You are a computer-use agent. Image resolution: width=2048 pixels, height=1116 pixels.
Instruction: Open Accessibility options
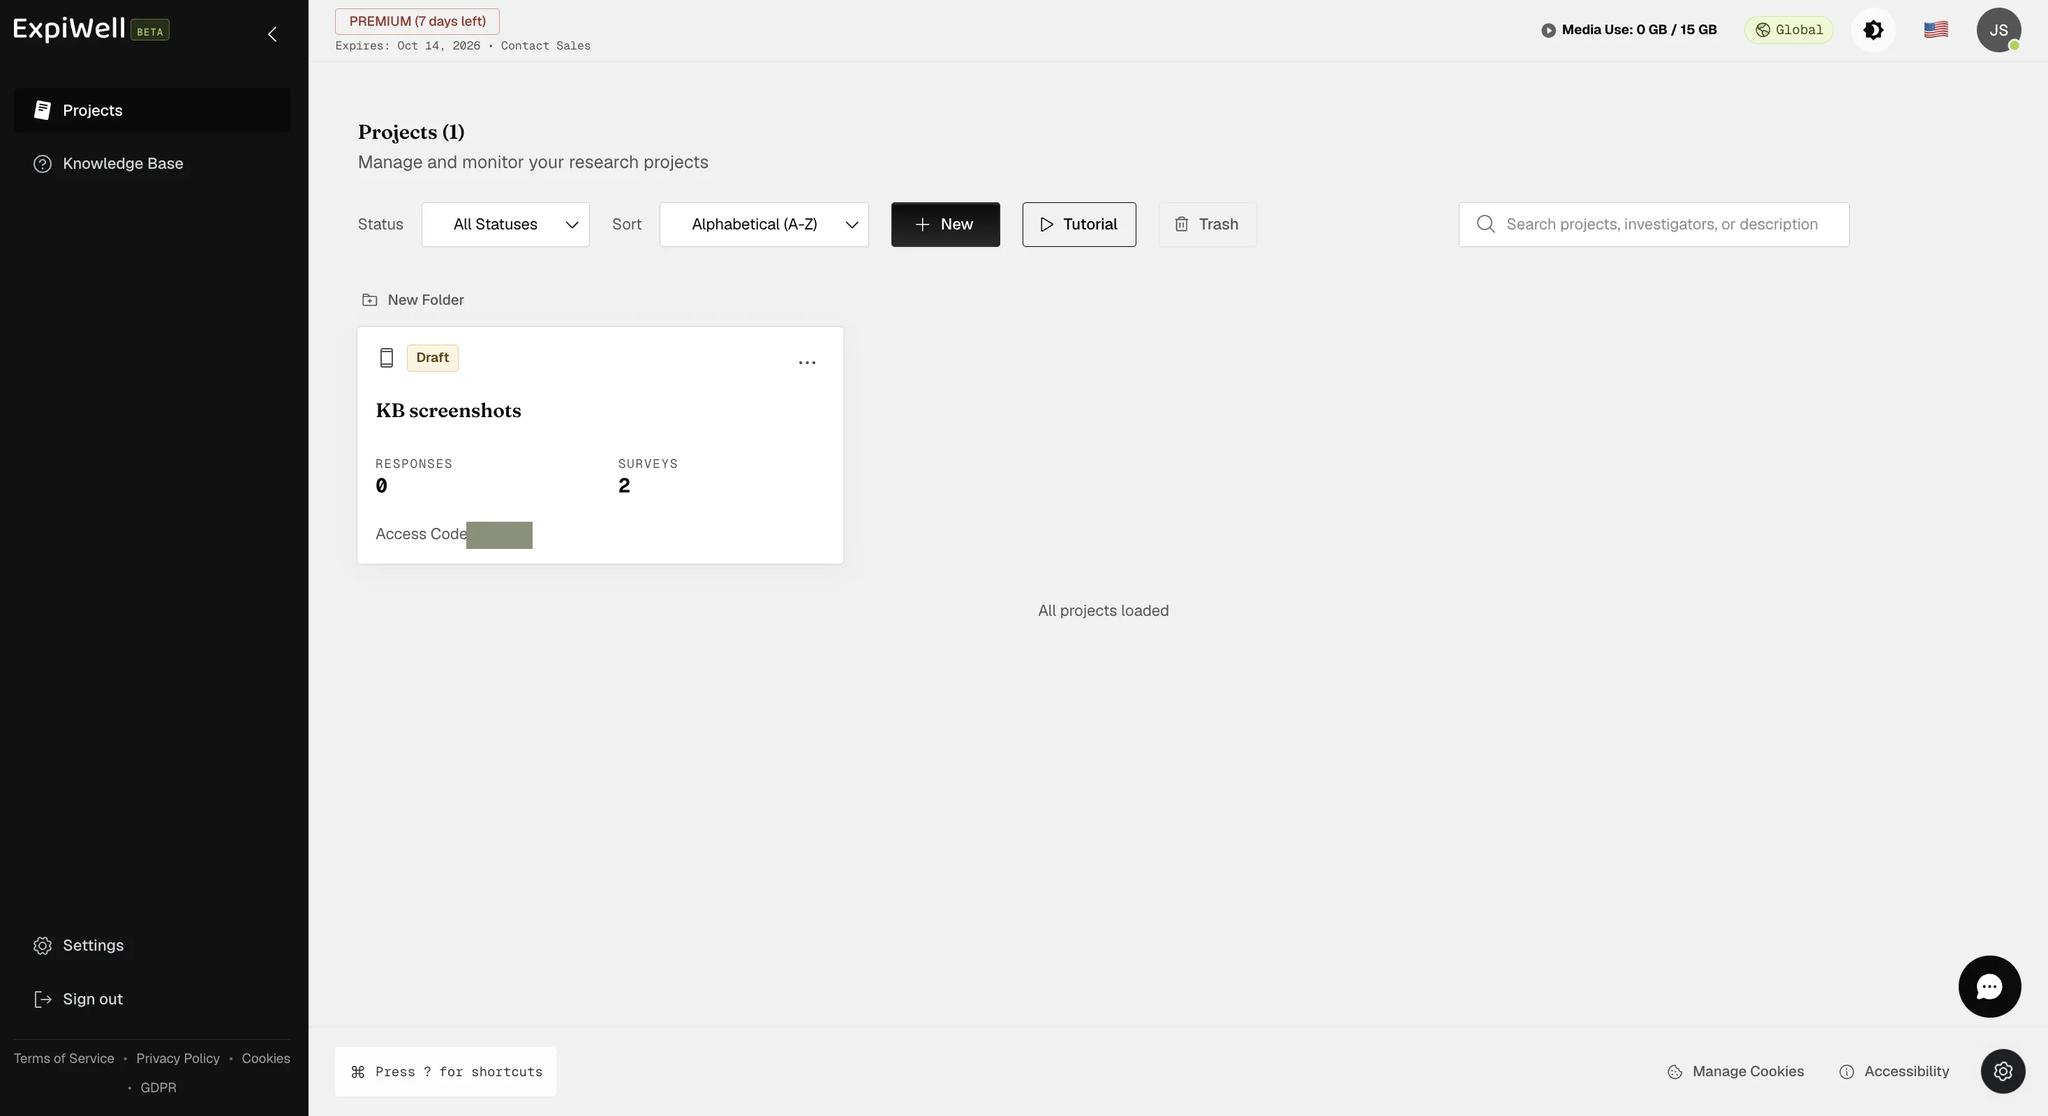pos(1894,1071)
